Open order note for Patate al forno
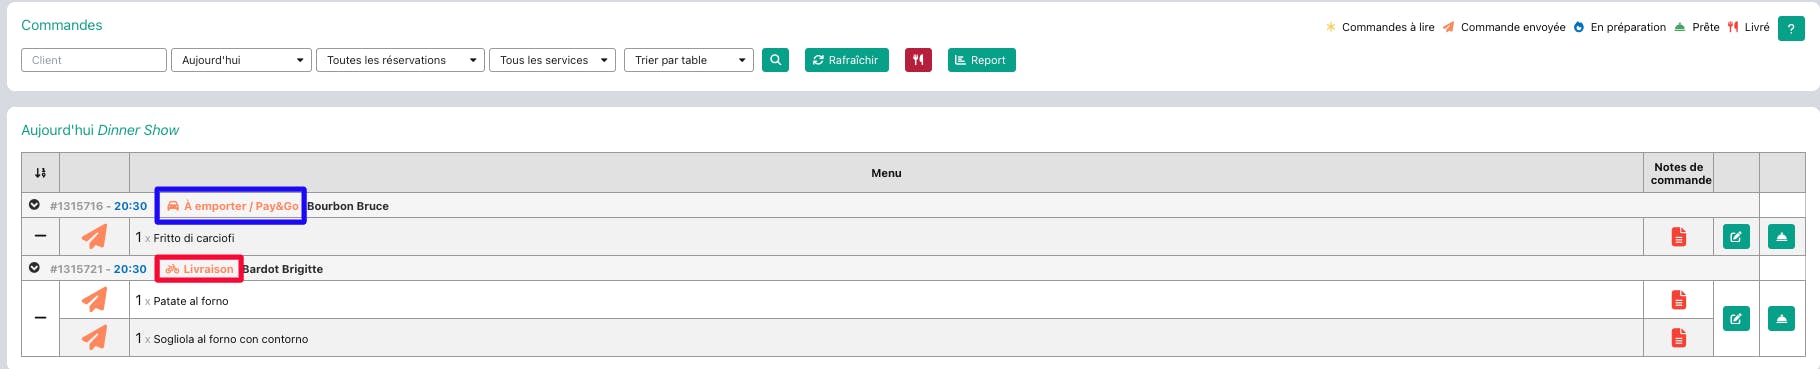Image resolution: width=1820 pixels, height=369 pixels. pyautogui.click(x=1679, y=300)
